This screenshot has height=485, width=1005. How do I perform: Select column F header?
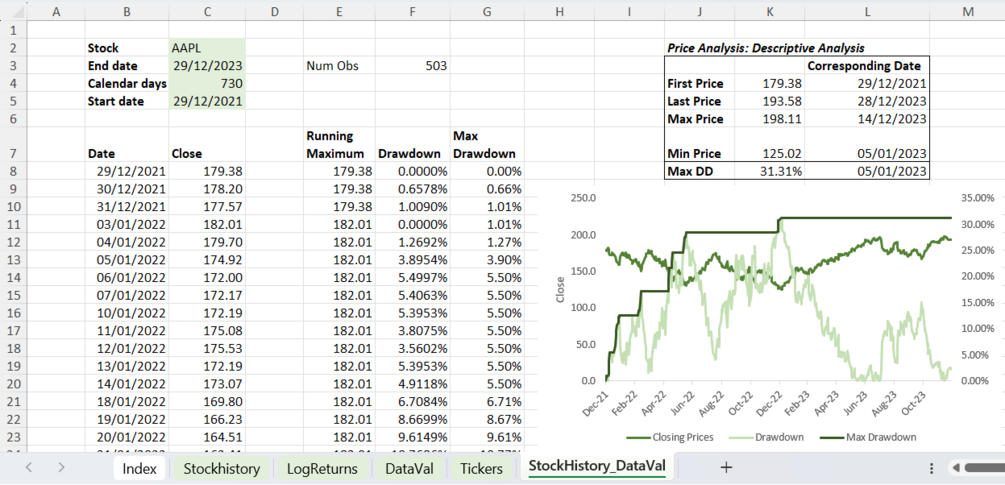pyautogui.click(x=412, y=11)
